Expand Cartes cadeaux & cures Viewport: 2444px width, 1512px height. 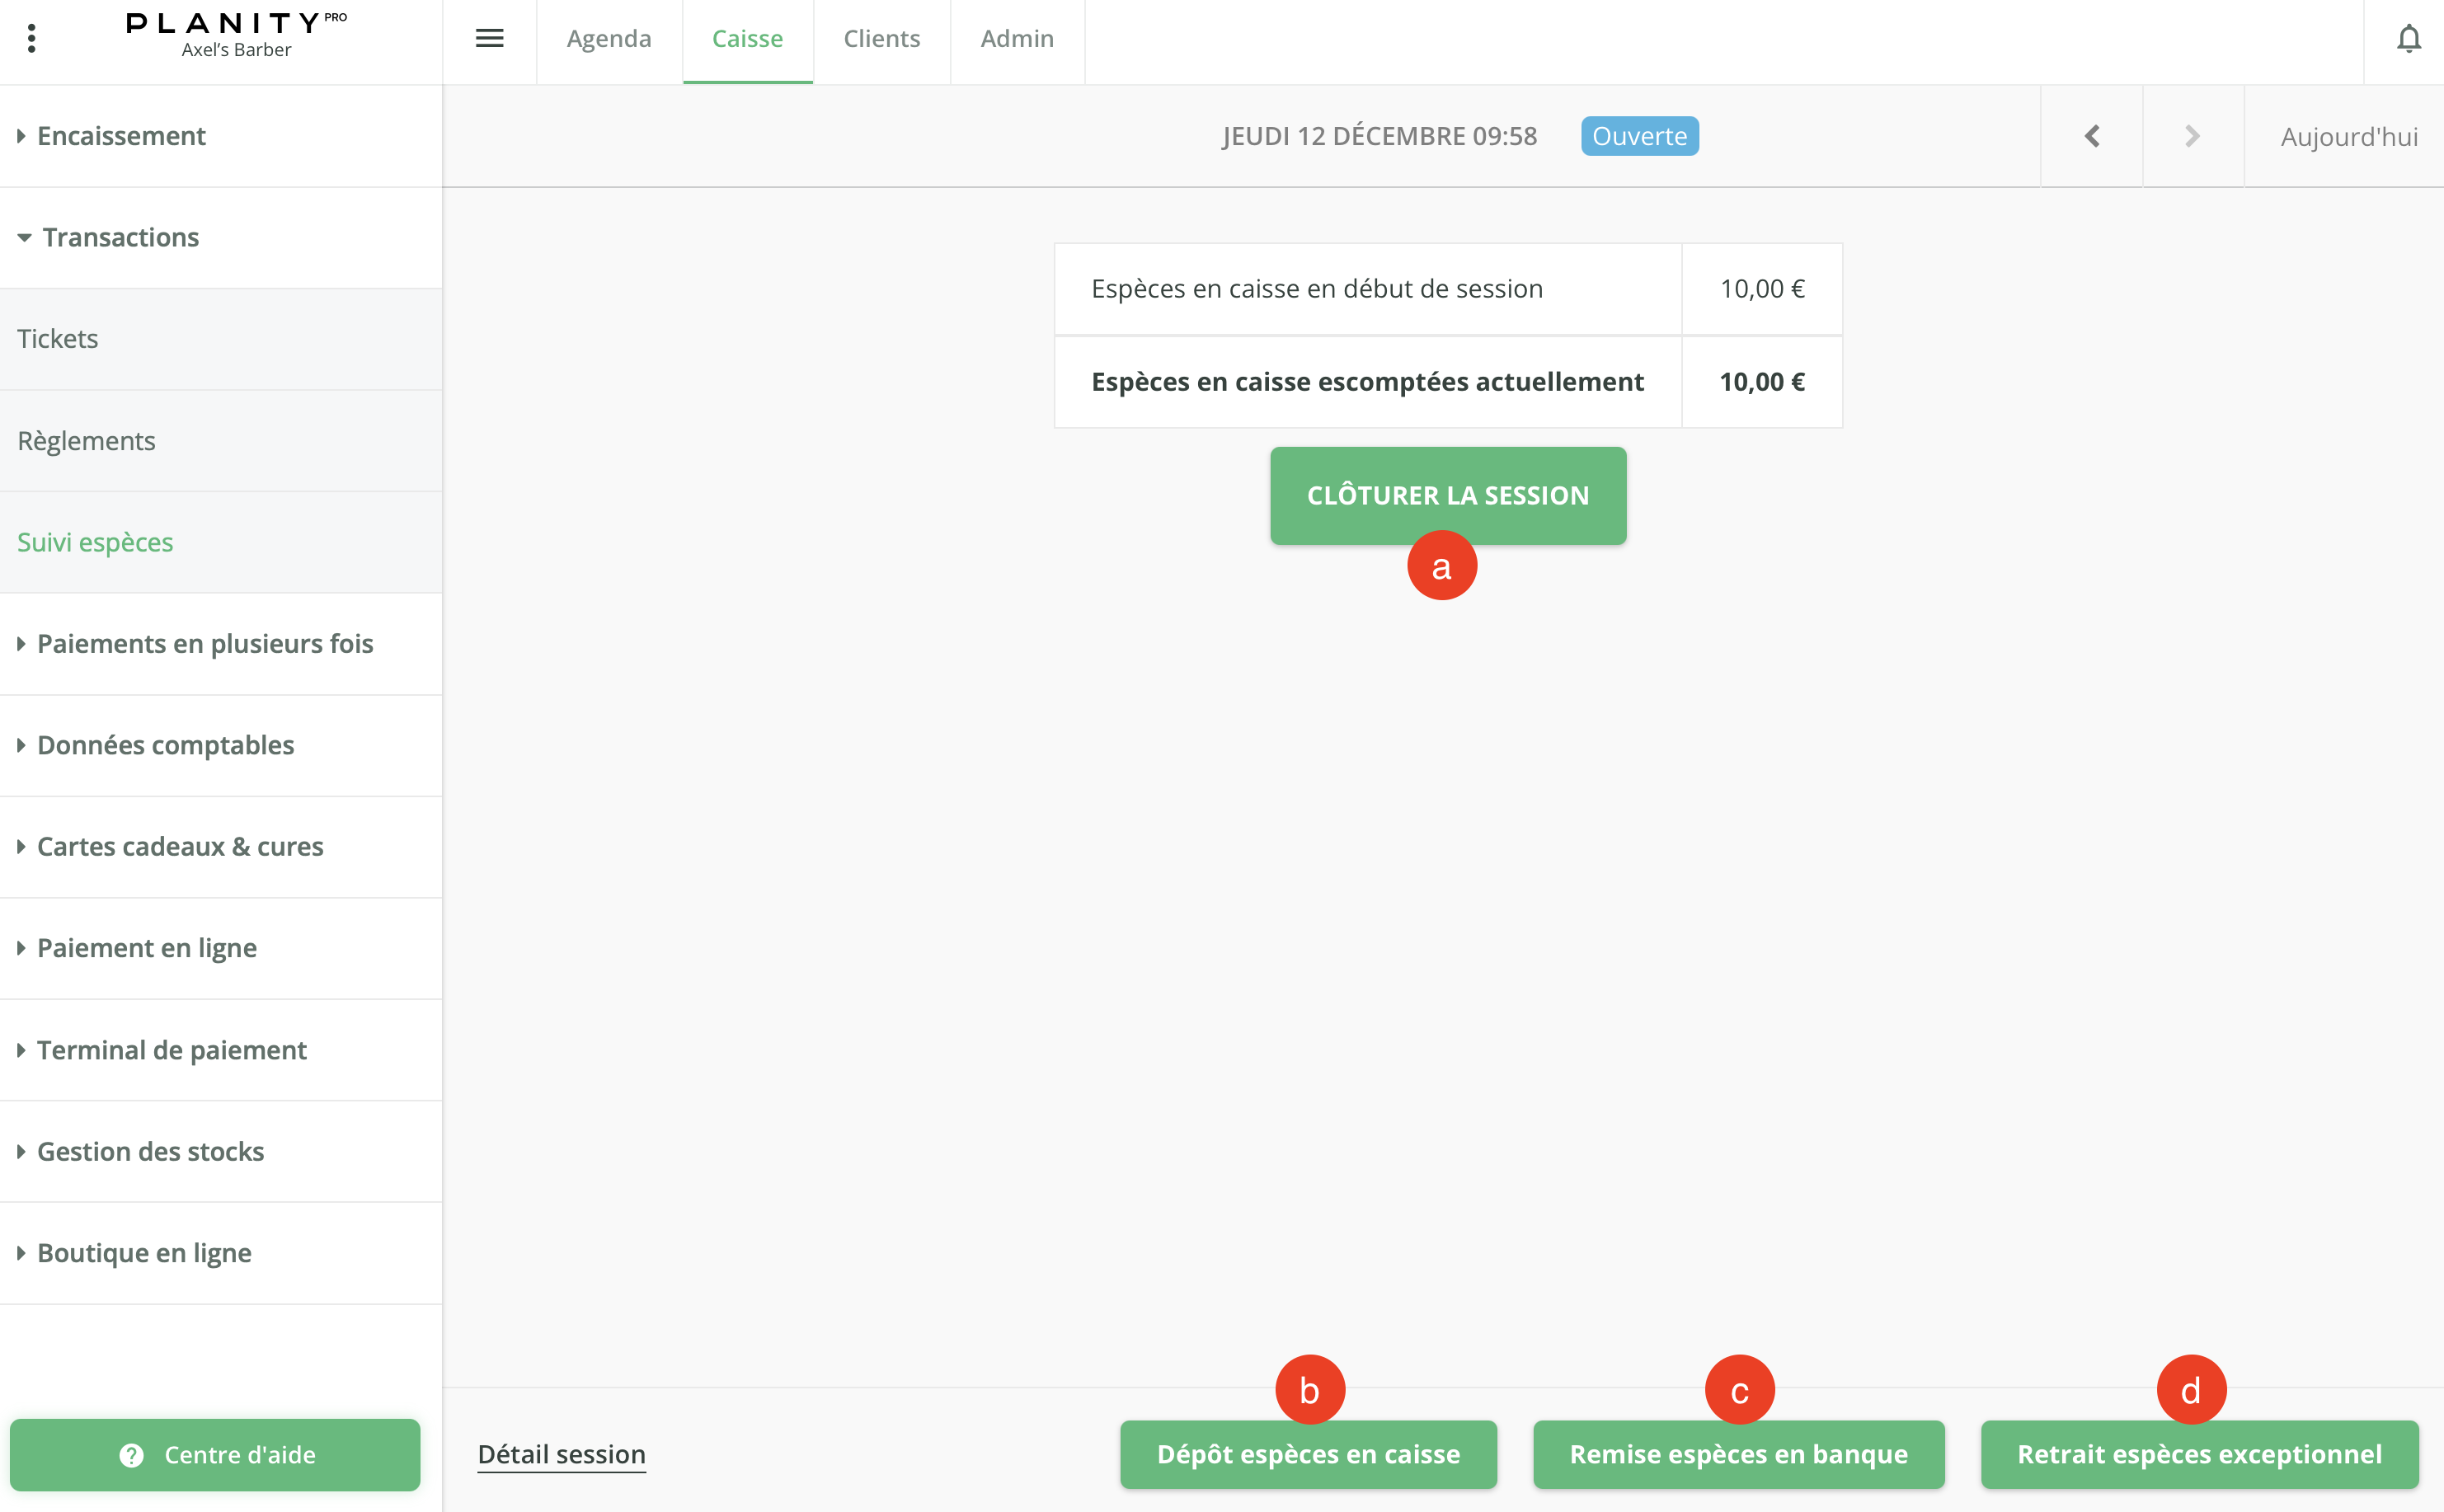coord(180,846)
